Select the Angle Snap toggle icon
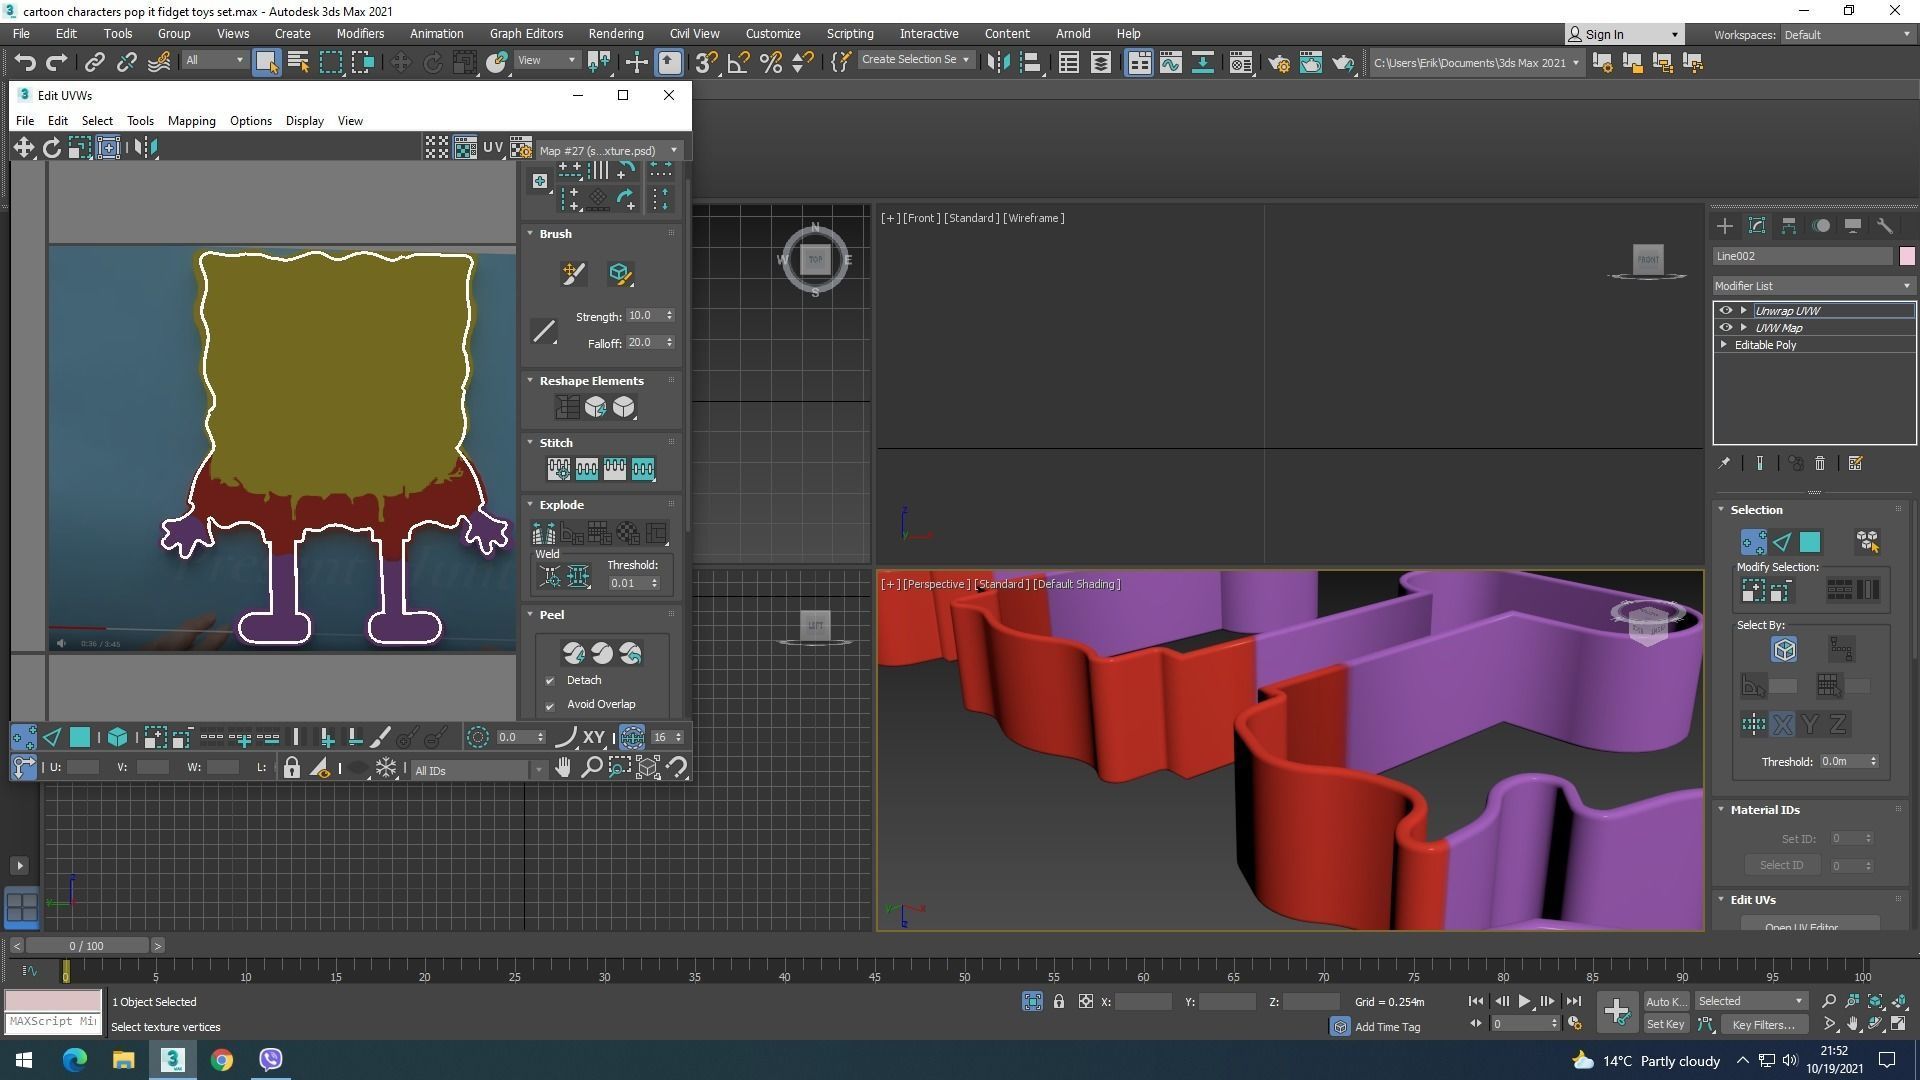 738,63
